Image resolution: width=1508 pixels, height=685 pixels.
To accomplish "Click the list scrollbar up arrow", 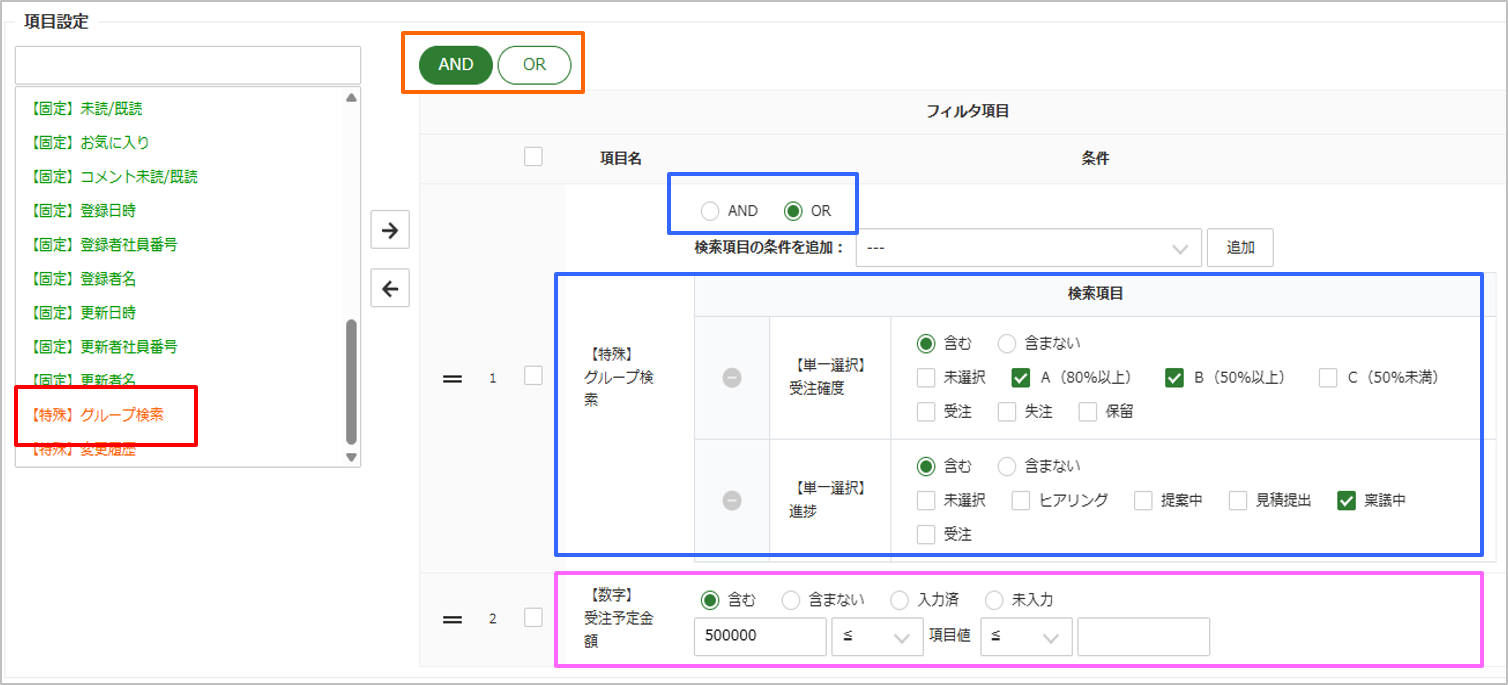I will point(351,98).
